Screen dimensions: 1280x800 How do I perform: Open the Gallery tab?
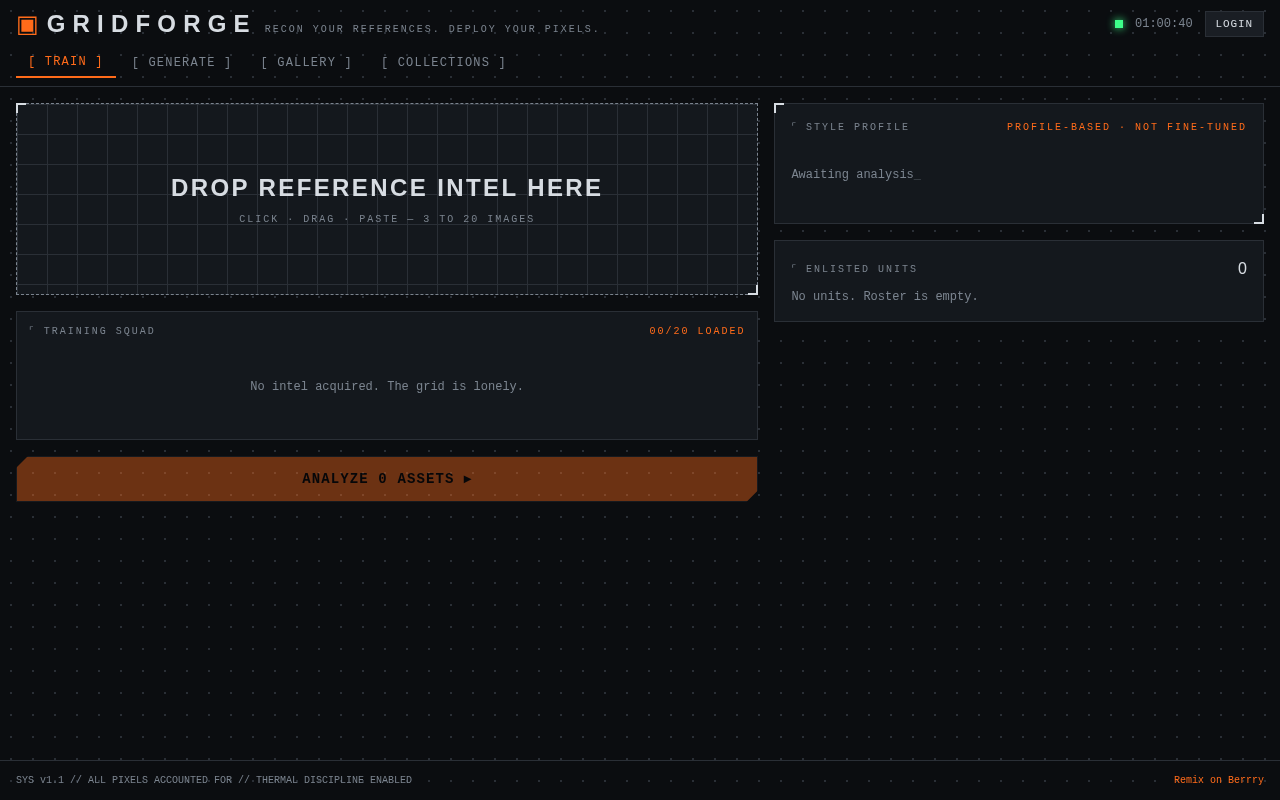pos(307,63)
